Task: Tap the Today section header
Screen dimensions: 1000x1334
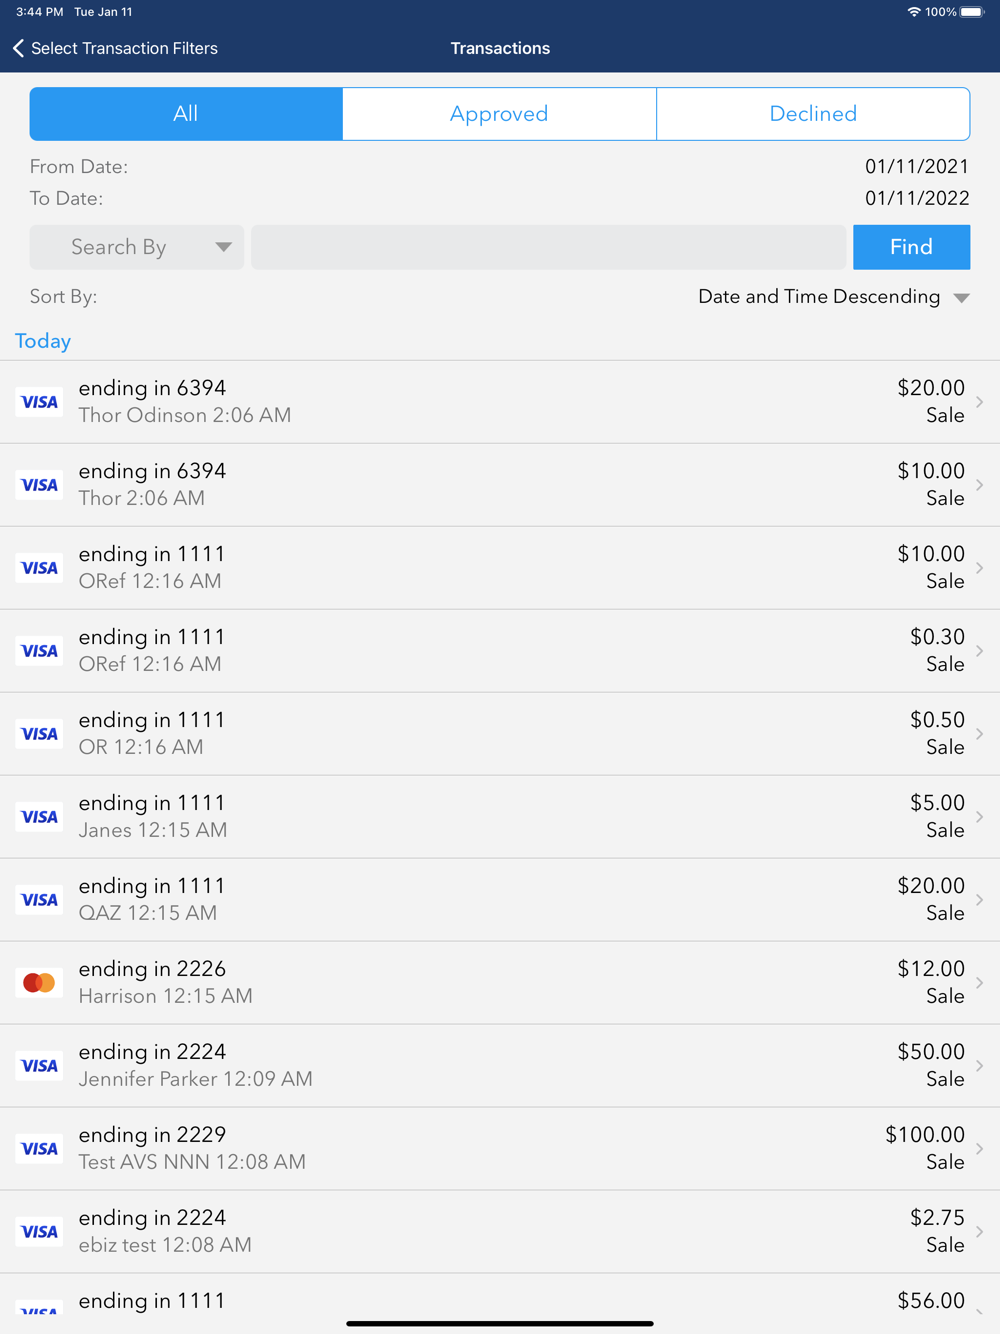Action: click(43, 341)
